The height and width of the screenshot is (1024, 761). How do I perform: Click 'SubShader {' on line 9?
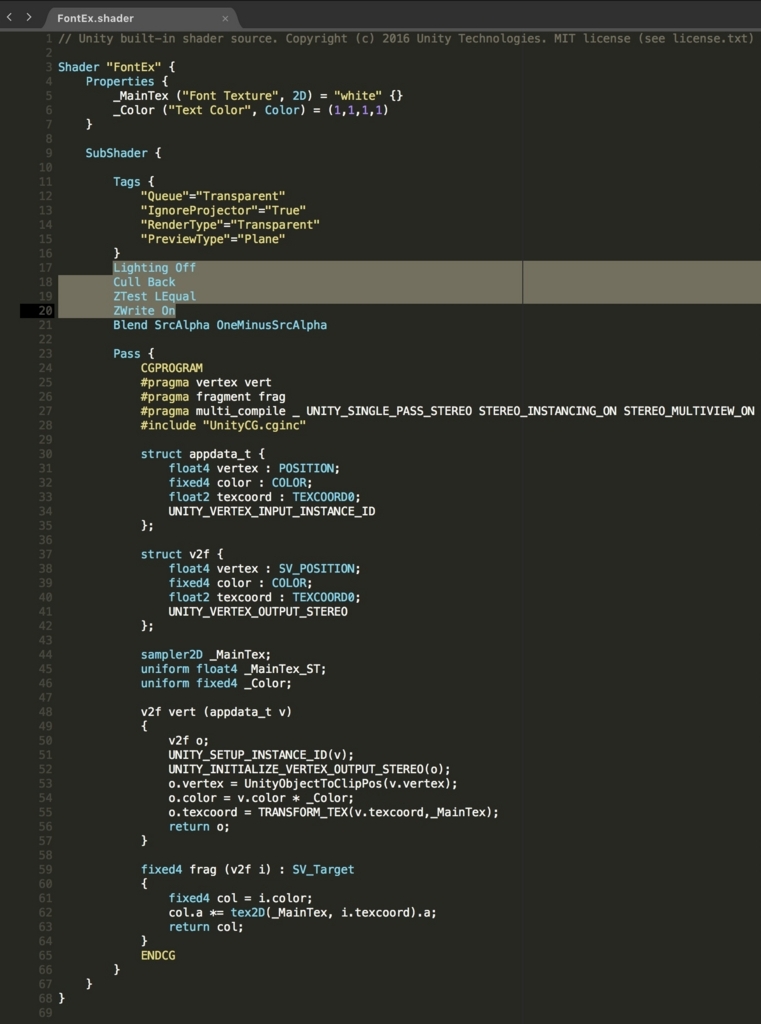(x=123, y=153)
